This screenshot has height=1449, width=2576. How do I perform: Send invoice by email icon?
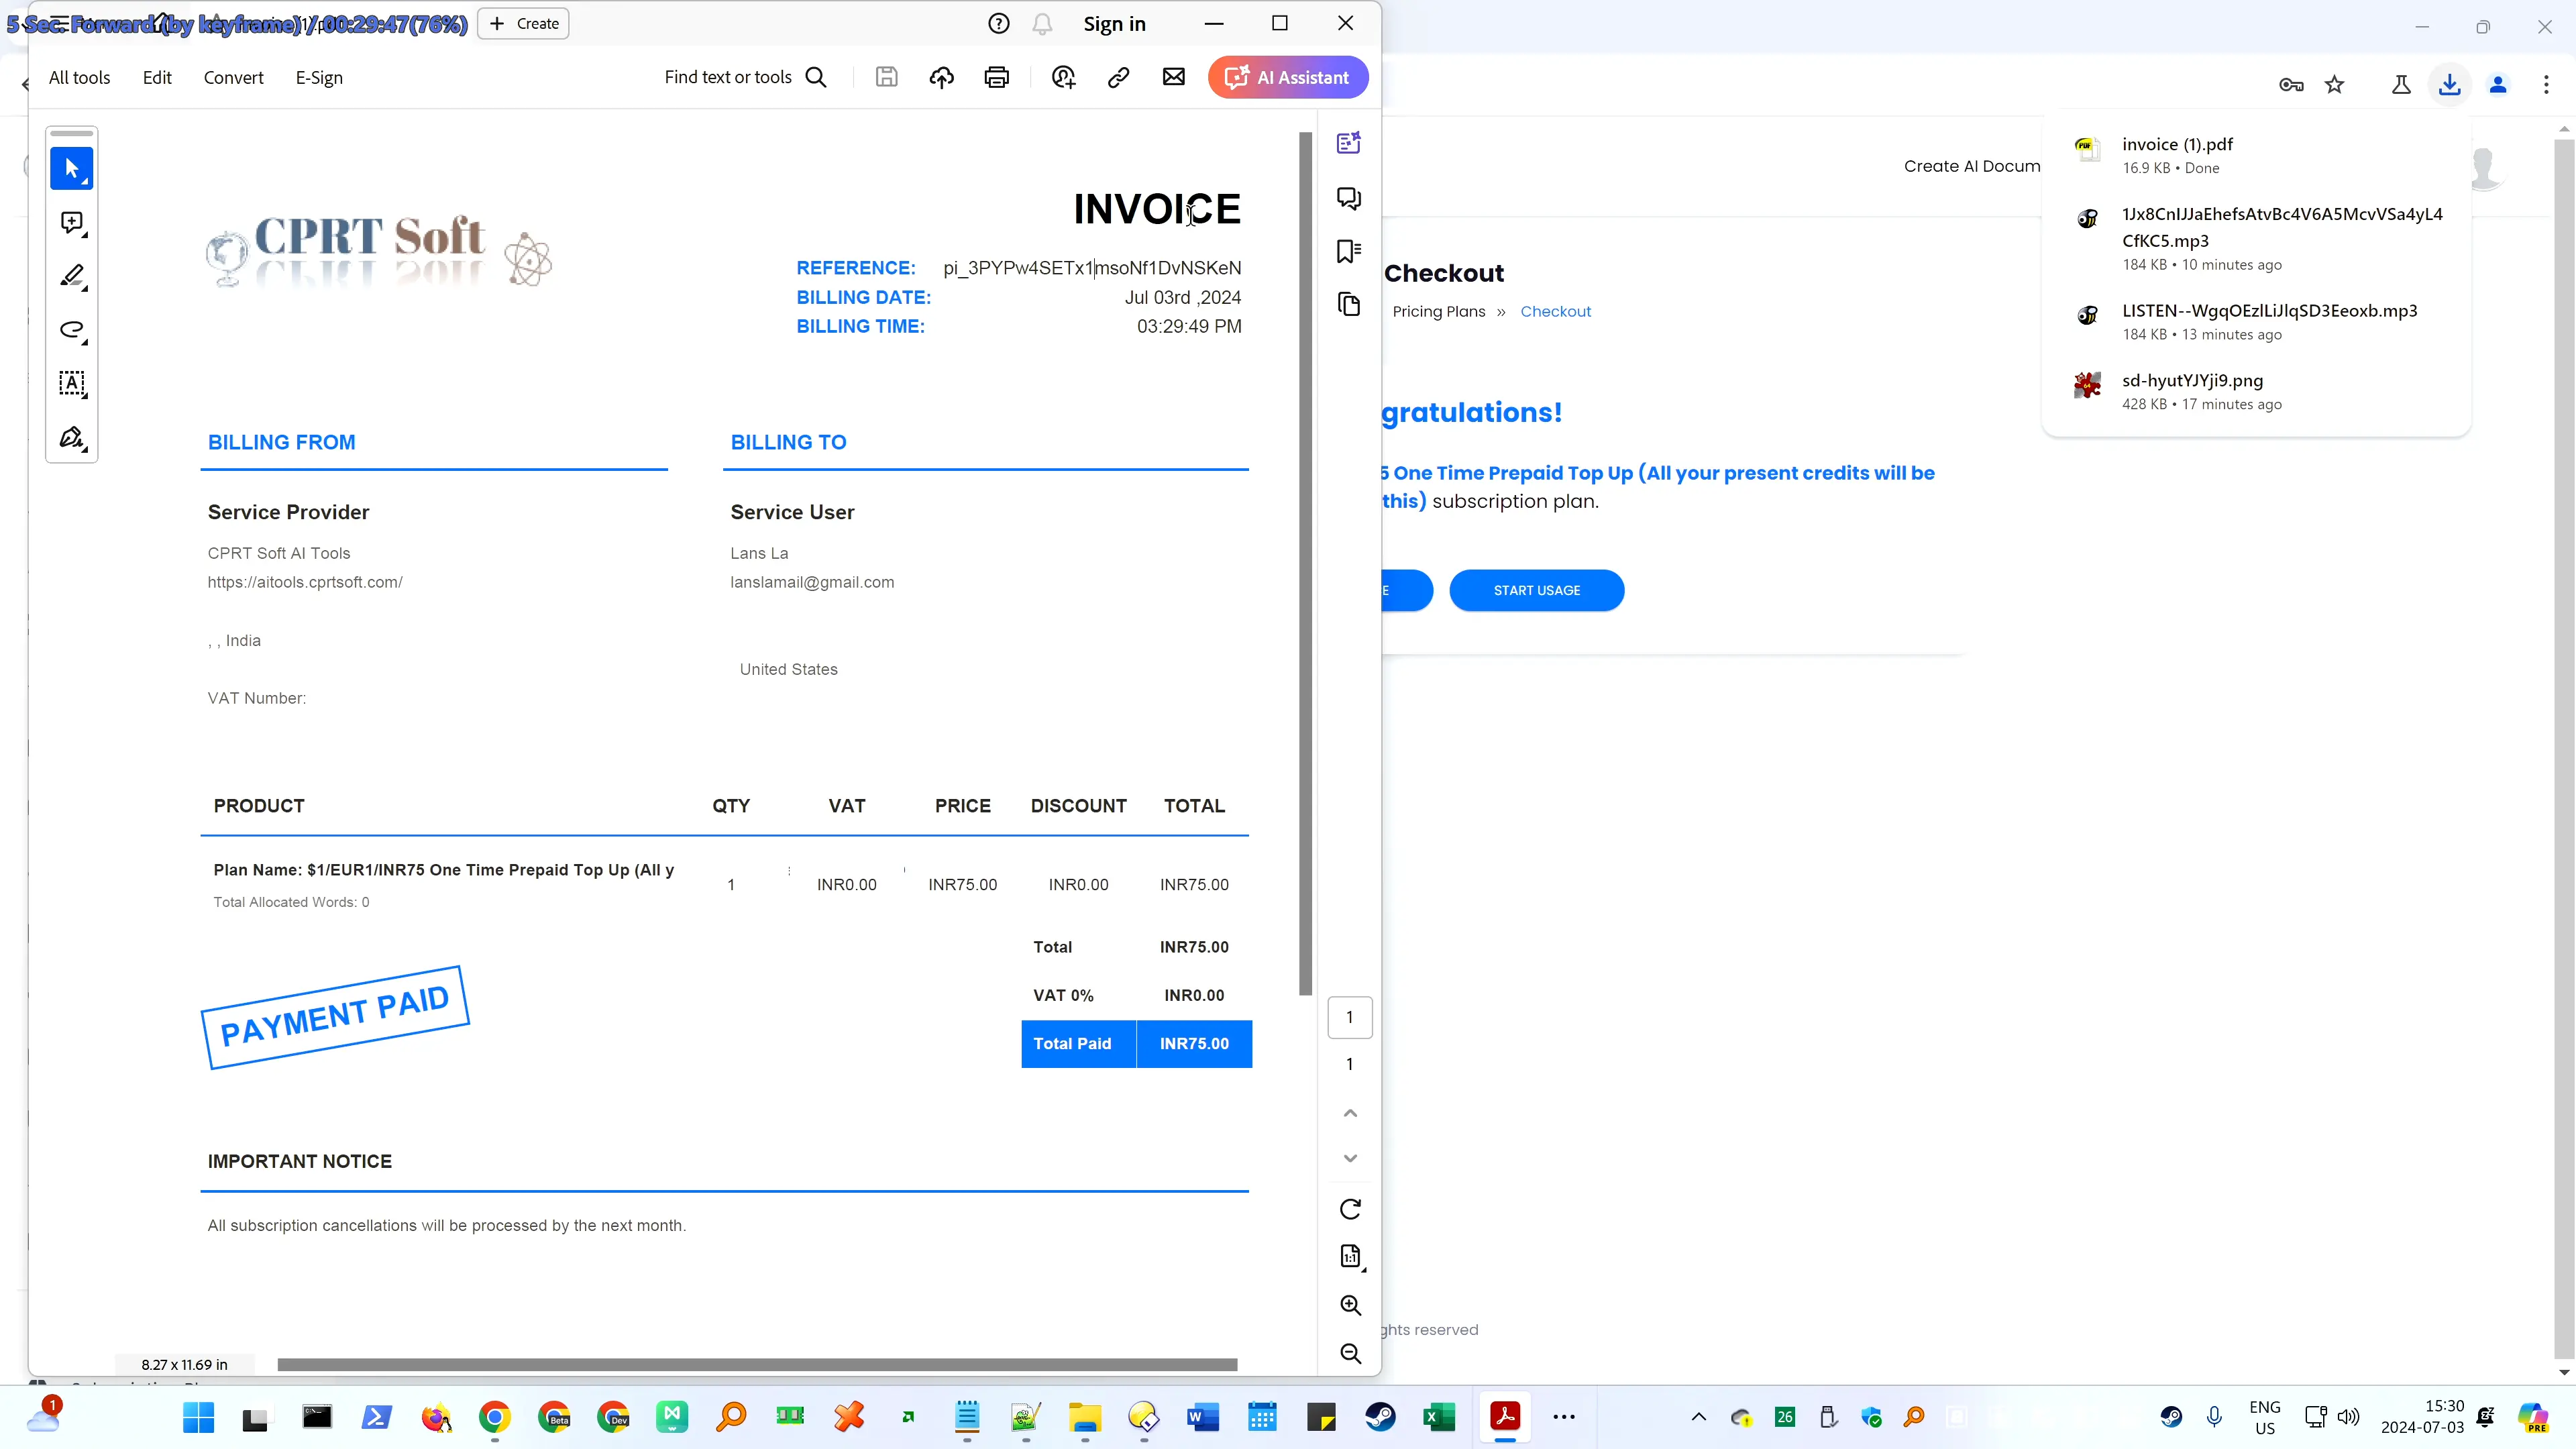(x=1173, y=77)
